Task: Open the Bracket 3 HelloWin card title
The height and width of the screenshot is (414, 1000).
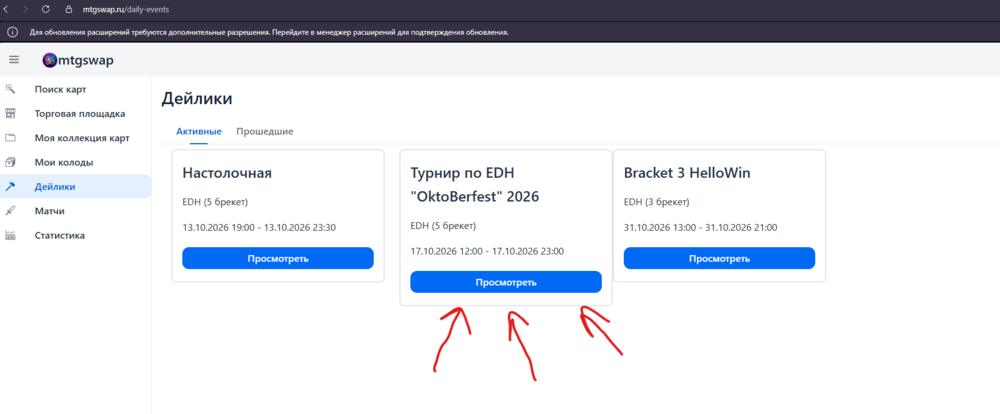Action: click(x=687, y=173)
